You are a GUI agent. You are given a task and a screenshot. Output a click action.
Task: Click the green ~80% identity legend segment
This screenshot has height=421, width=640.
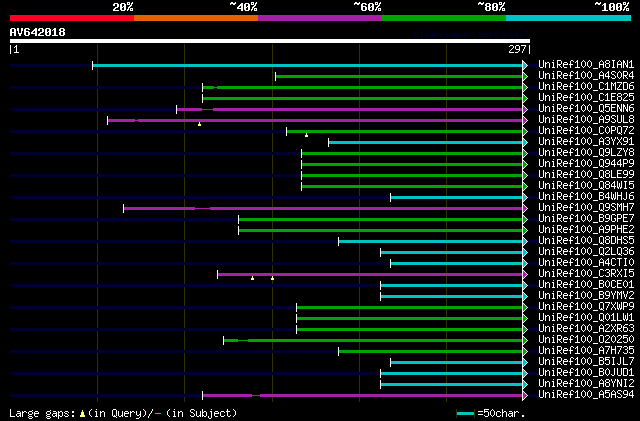444,18
